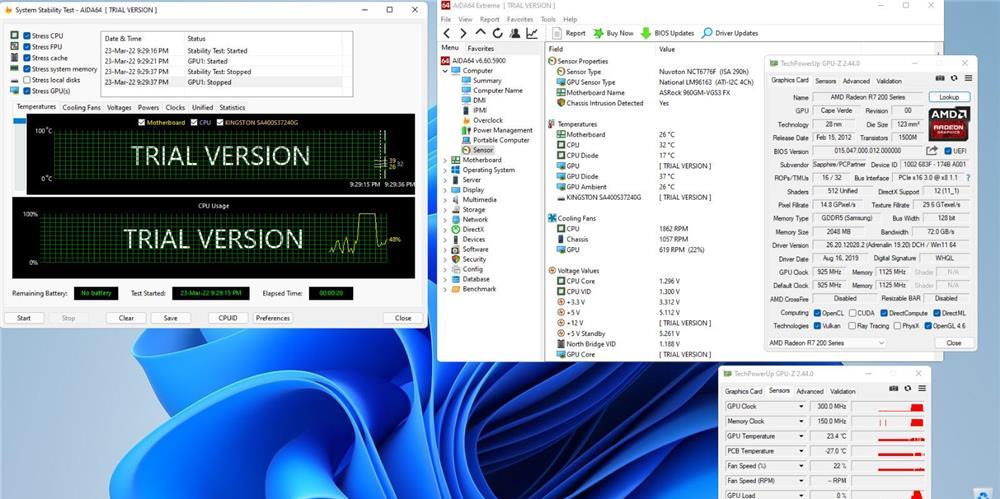Image resolution: width=1000 pixels, height=499 pixels.
Task: Open the Report menu in AIDA64 menu bar
Action: click(x=490, y=19)
